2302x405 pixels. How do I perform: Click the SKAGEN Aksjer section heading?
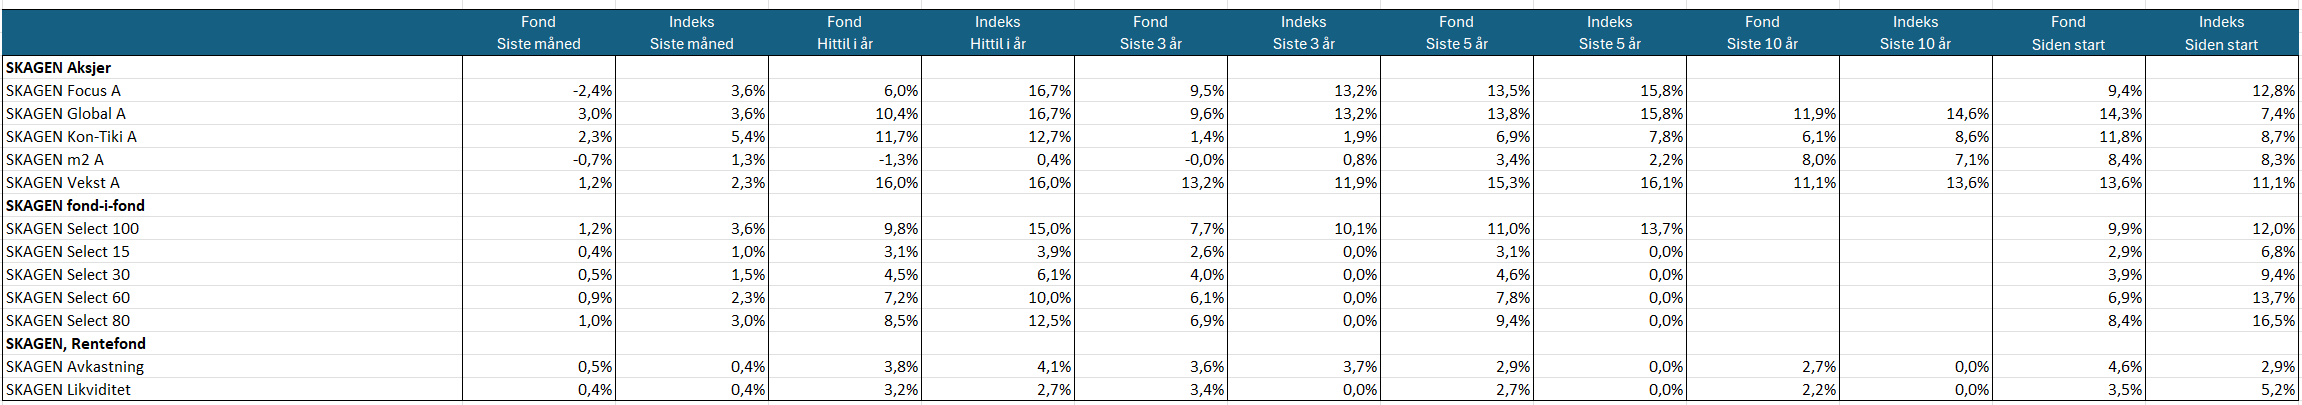click(58, 68)
